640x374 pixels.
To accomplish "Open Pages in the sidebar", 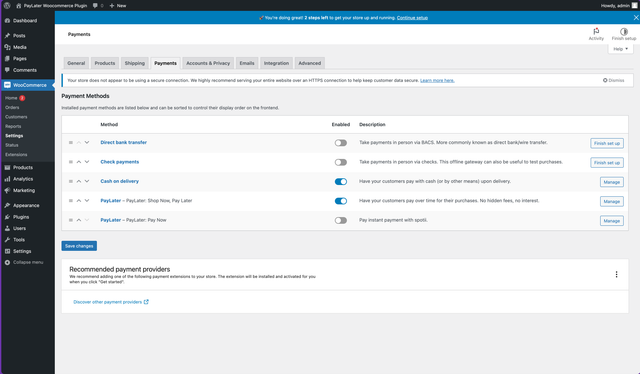I will click(20, 58).
